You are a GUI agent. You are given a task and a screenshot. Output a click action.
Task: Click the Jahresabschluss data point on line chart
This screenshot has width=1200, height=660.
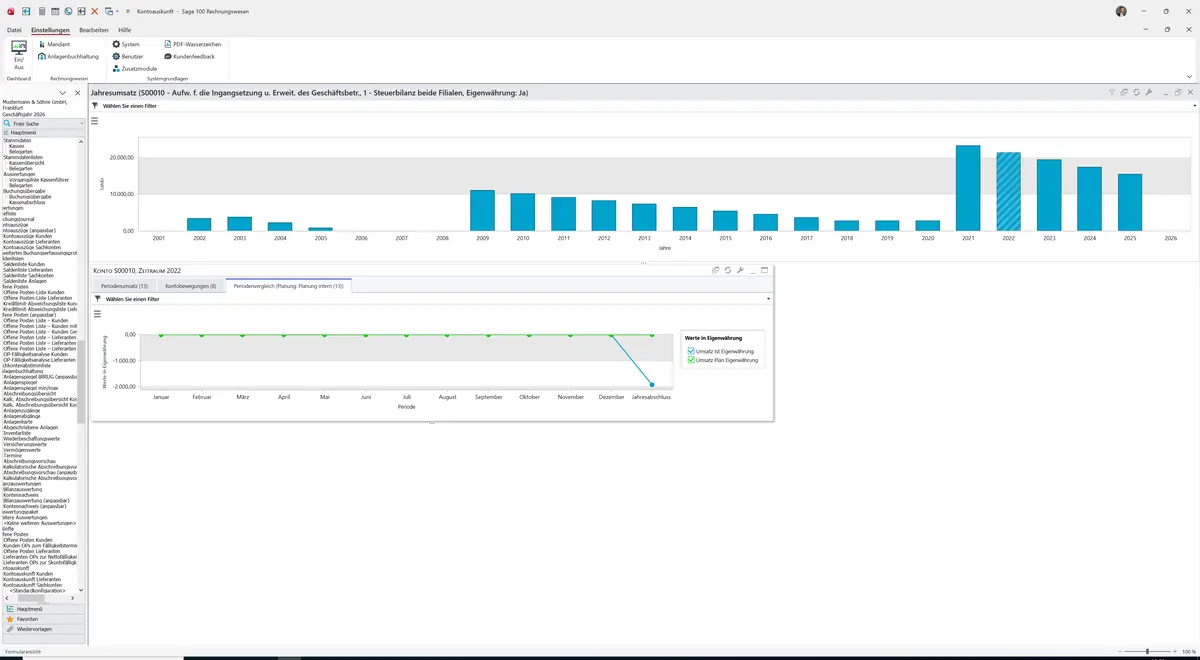652,384
